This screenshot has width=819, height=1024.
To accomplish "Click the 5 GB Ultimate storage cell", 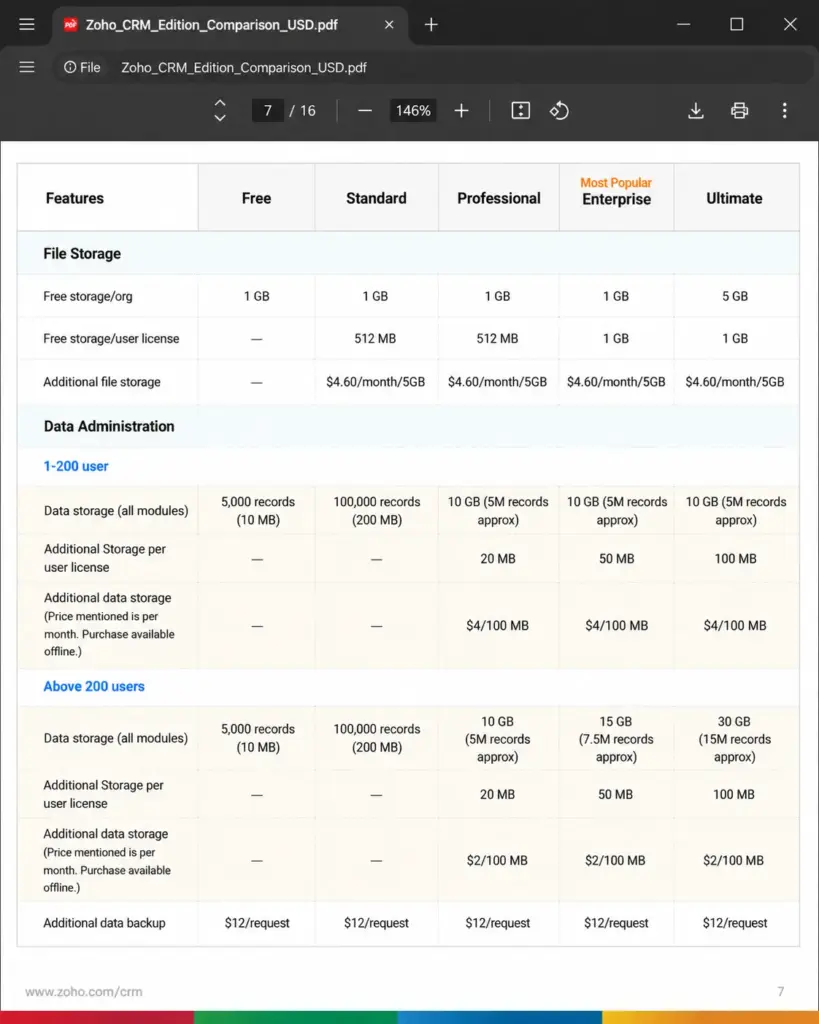I will 735,296.
